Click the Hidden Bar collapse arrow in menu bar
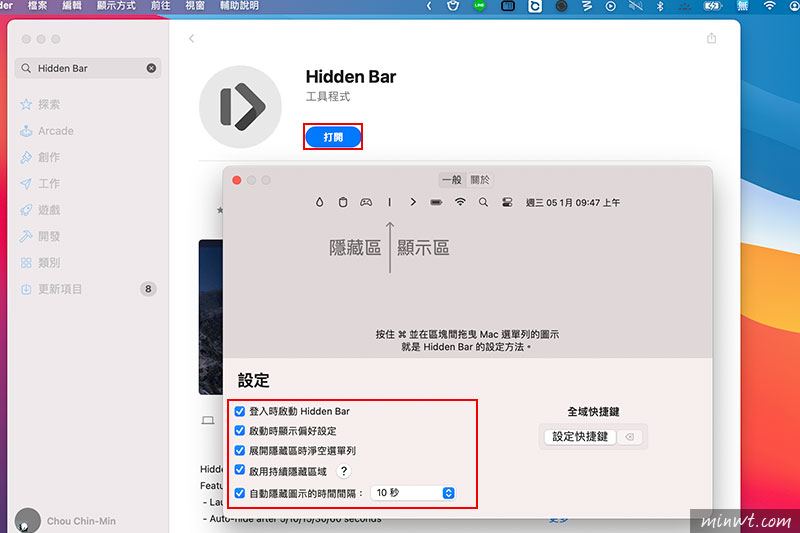 (x=429, y=6)
